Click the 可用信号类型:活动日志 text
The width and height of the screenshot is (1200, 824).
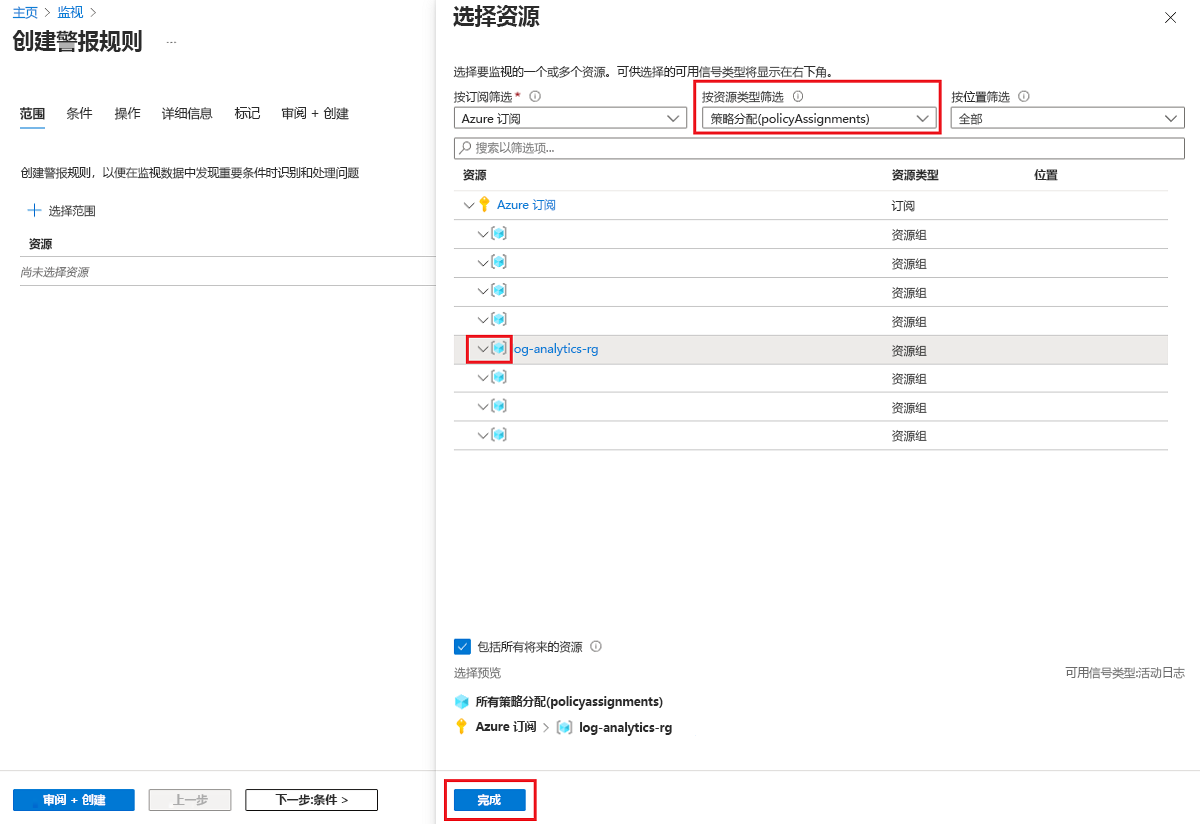point(1125,673)
